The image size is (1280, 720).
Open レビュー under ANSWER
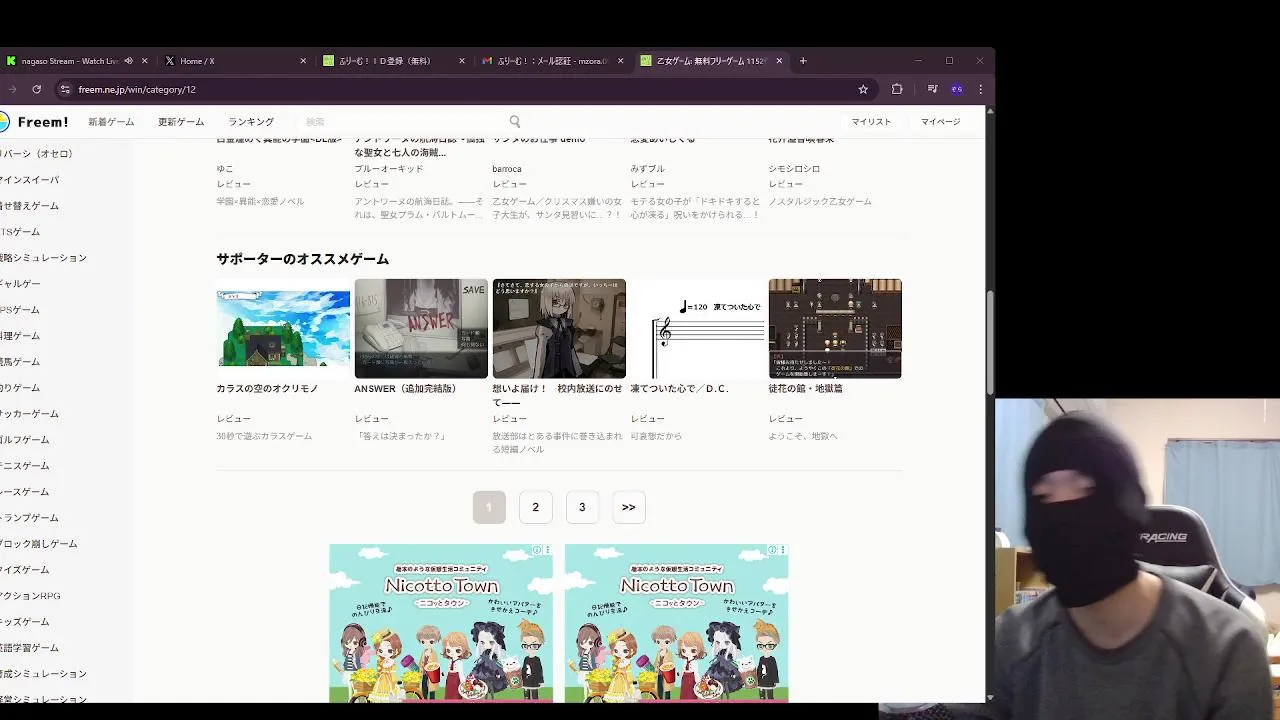click(371, 419)
